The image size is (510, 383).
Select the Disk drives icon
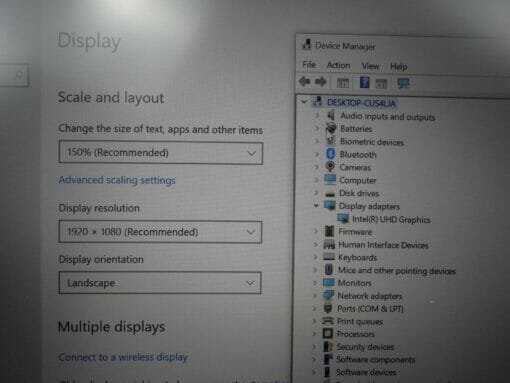(x=330, y=193)
